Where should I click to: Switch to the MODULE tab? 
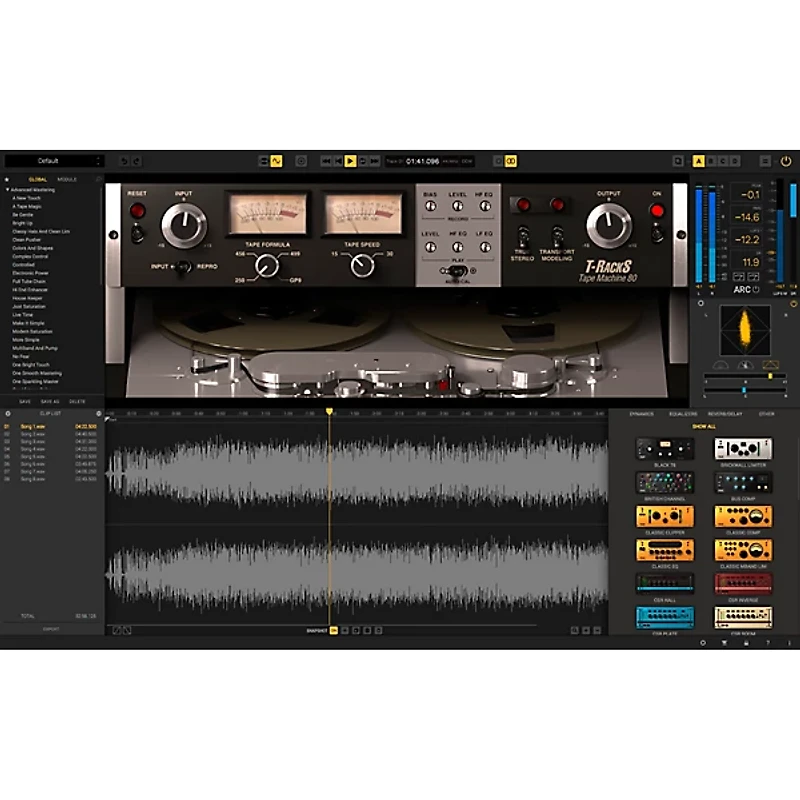click(67, 178)
